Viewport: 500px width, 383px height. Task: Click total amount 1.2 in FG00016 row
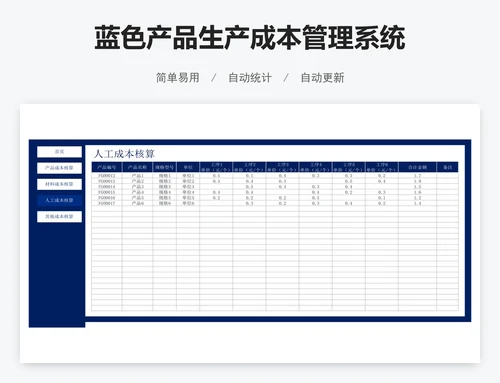click(x=418, y=198)
